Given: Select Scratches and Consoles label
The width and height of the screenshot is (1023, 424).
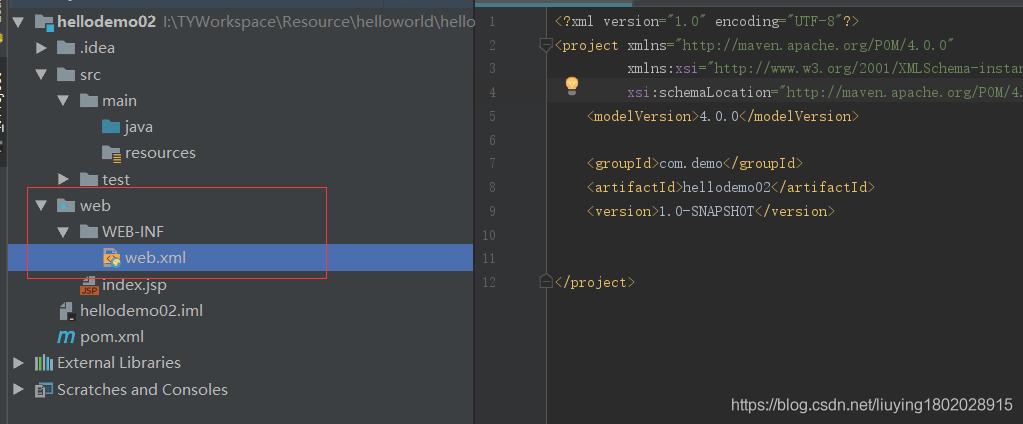Looking at the screenshot, I should click(142, 389).
